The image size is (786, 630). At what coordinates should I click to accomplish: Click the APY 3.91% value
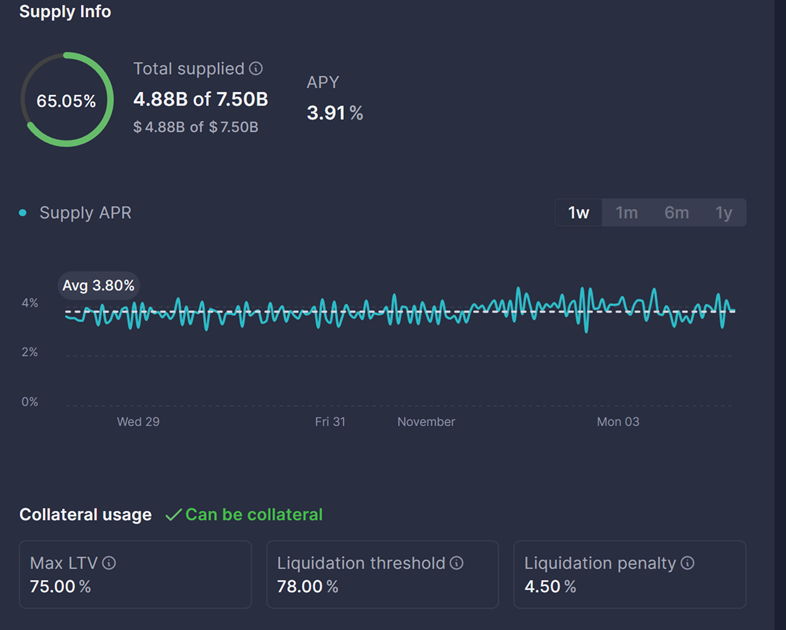tap(334, 113)
